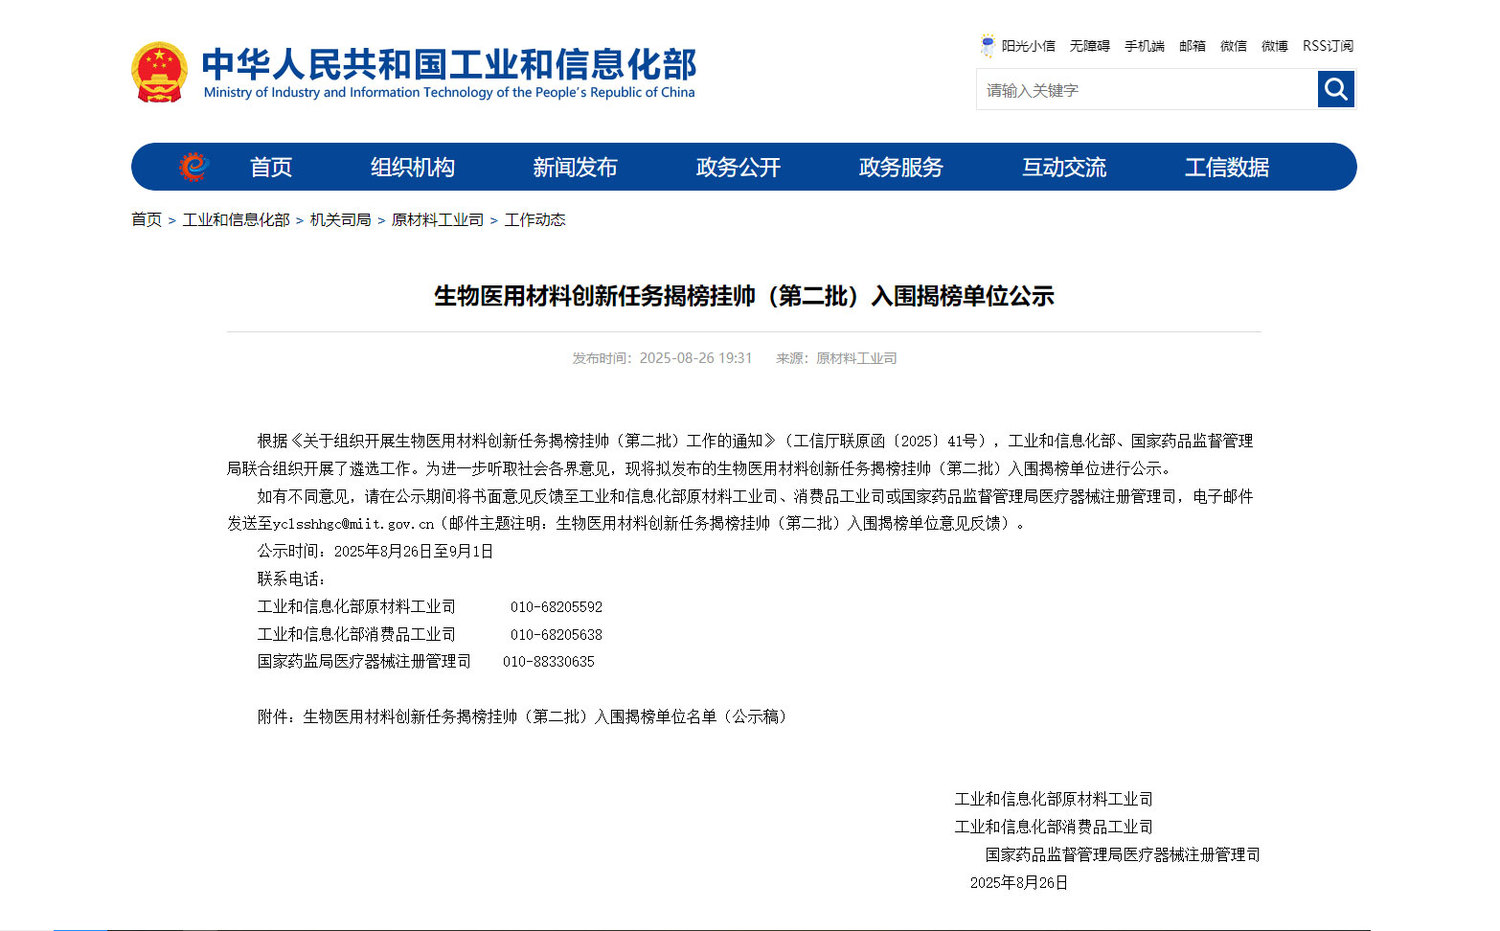Click the phone number 010-68205638
The height and width of the screenshot is (931, 1500).
point(556,634)
